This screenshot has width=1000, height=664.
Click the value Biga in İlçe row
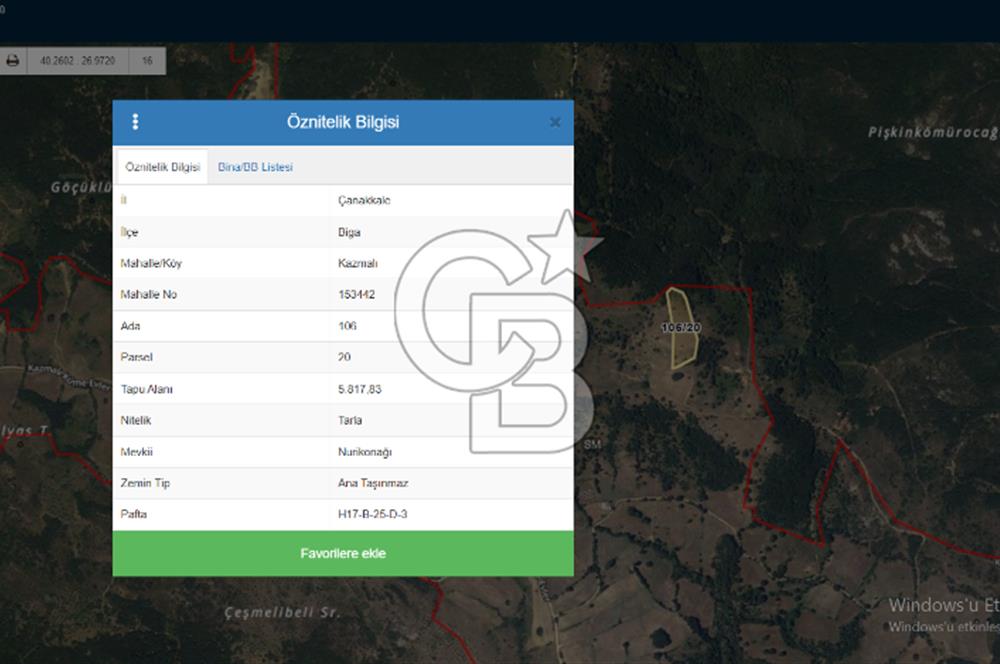coord(349,232)
